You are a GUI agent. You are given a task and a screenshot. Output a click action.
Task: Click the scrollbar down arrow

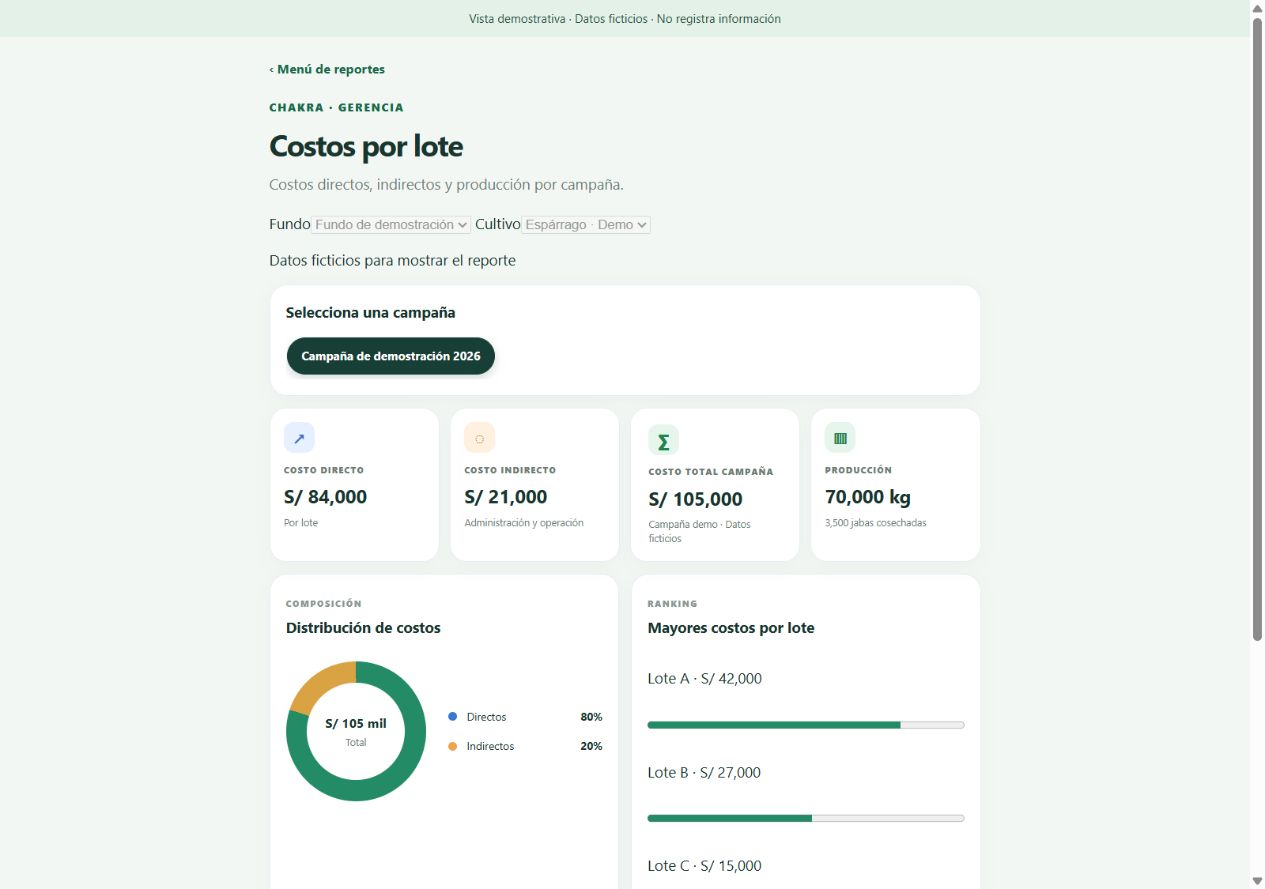1257,881
